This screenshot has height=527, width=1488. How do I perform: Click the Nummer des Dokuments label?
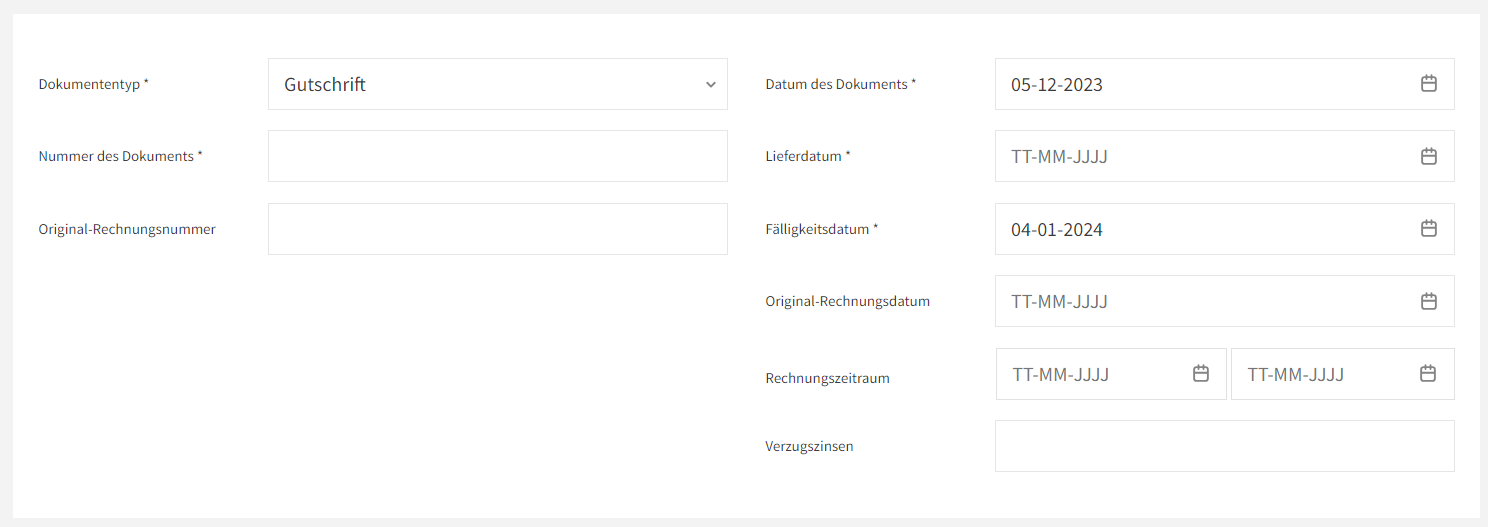click(x=121, y=157)
